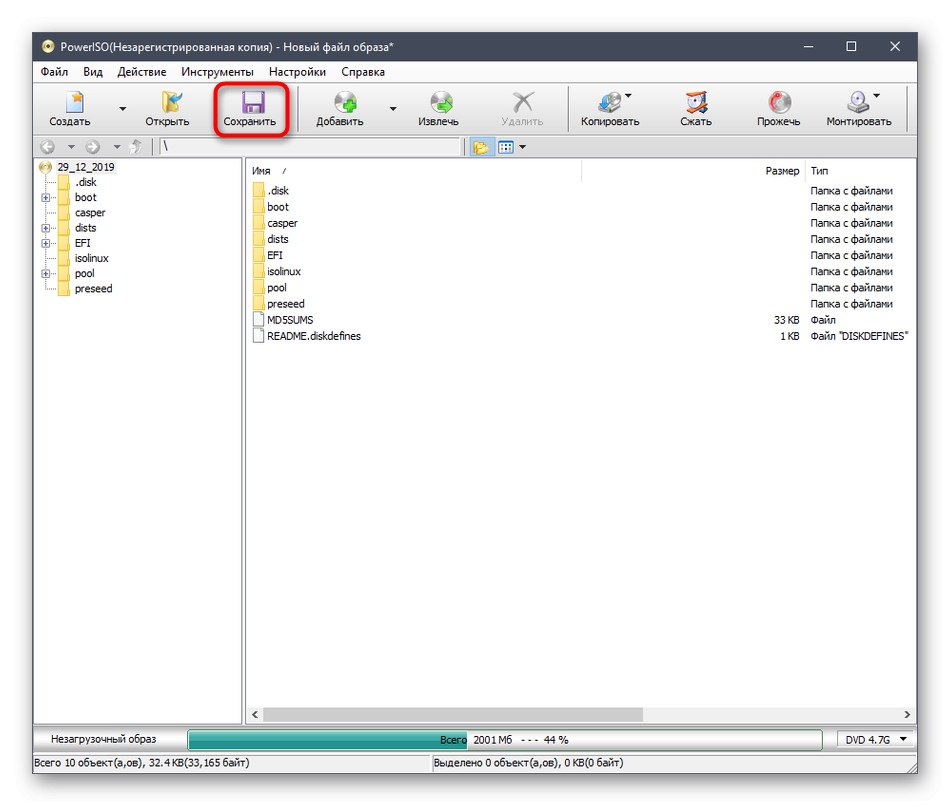Open the dropdown arrow next to Добавить
This screenshot has width=950, height=806.
tap(393, 109)
